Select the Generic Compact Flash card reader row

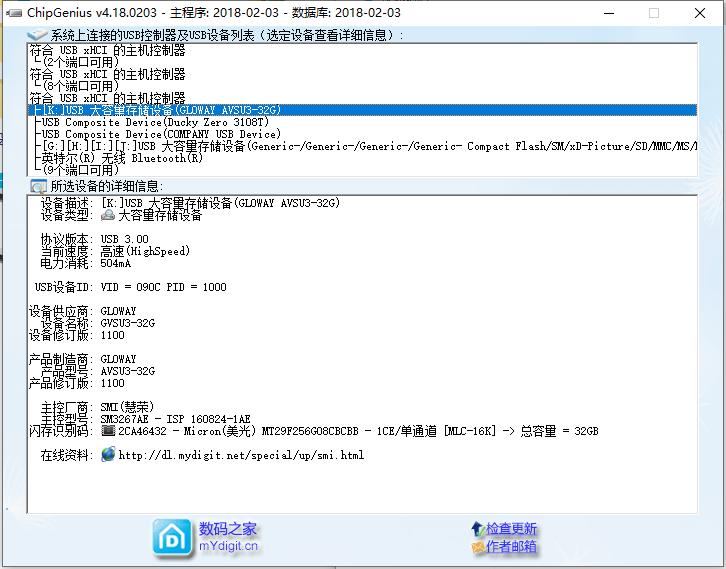pos(363,146)
